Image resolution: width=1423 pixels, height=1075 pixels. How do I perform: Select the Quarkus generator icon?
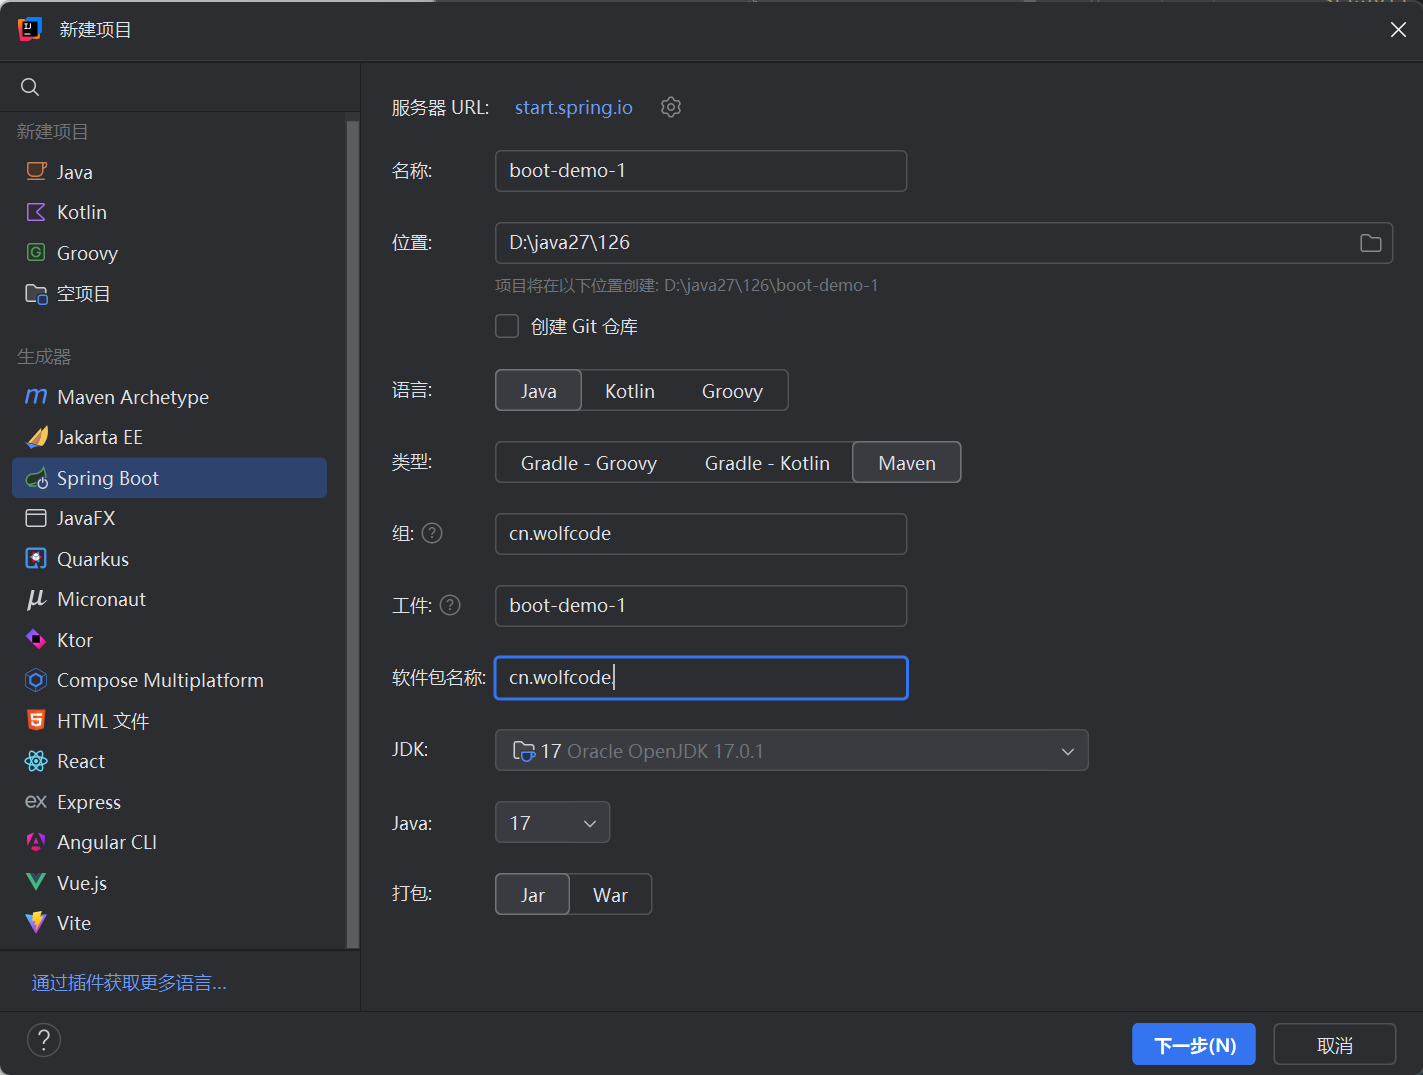point(36,559)
